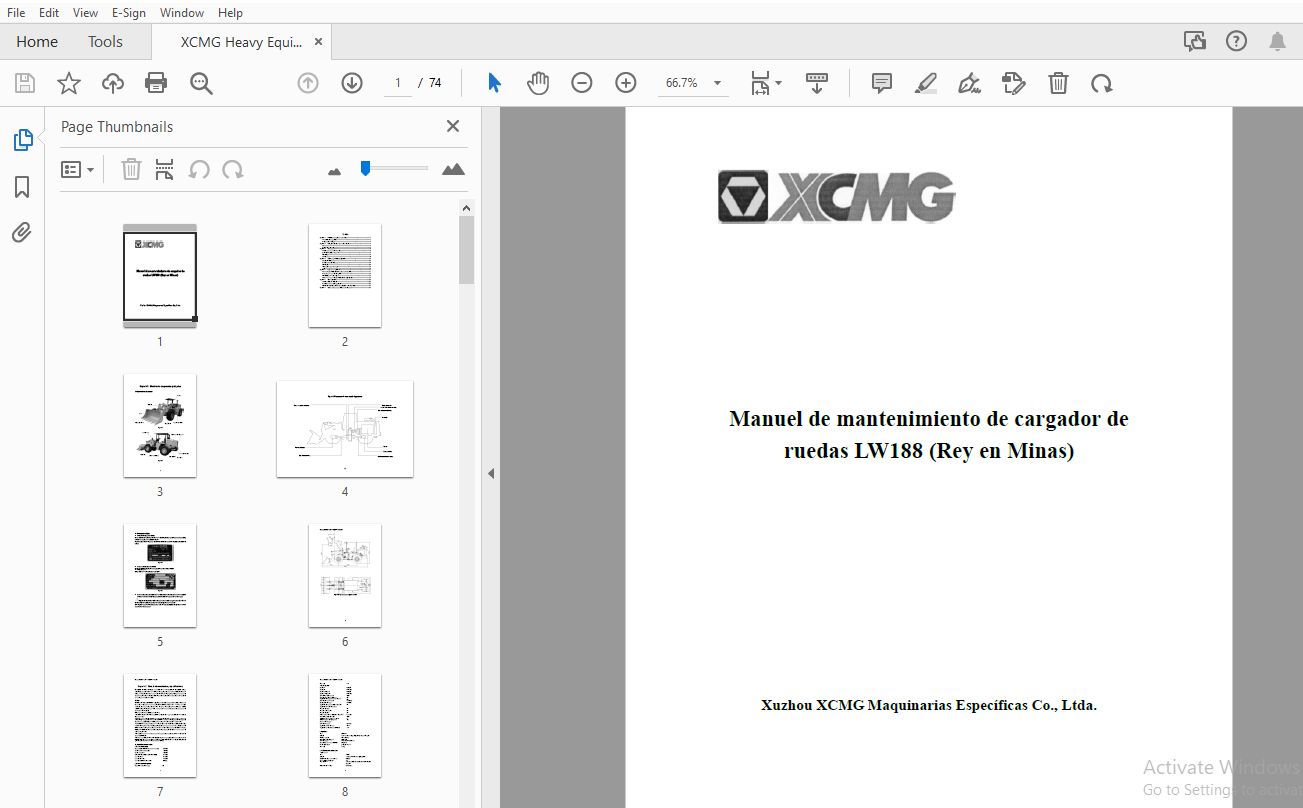Viewport: 1303px width, 808px height.
Task: Print the document with the printer icon
Action: tap(156, 83)
